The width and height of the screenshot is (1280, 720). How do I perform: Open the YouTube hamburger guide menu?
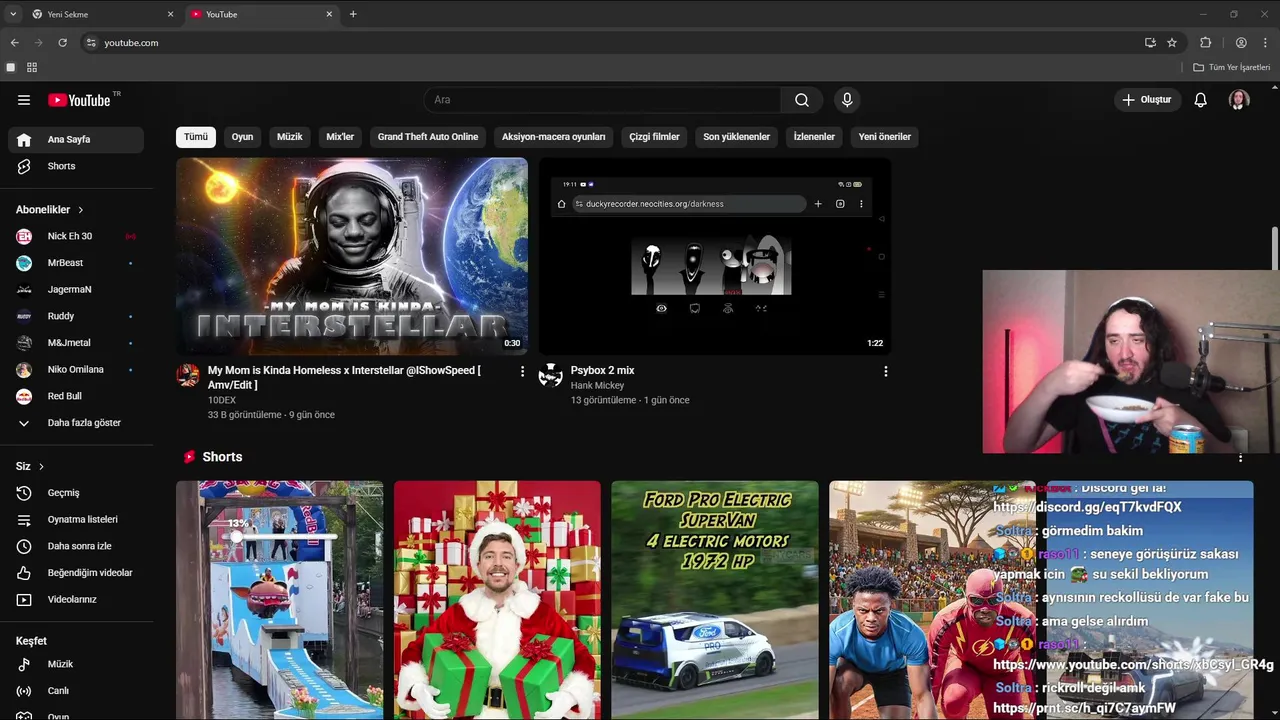click(x=24, y=100)
